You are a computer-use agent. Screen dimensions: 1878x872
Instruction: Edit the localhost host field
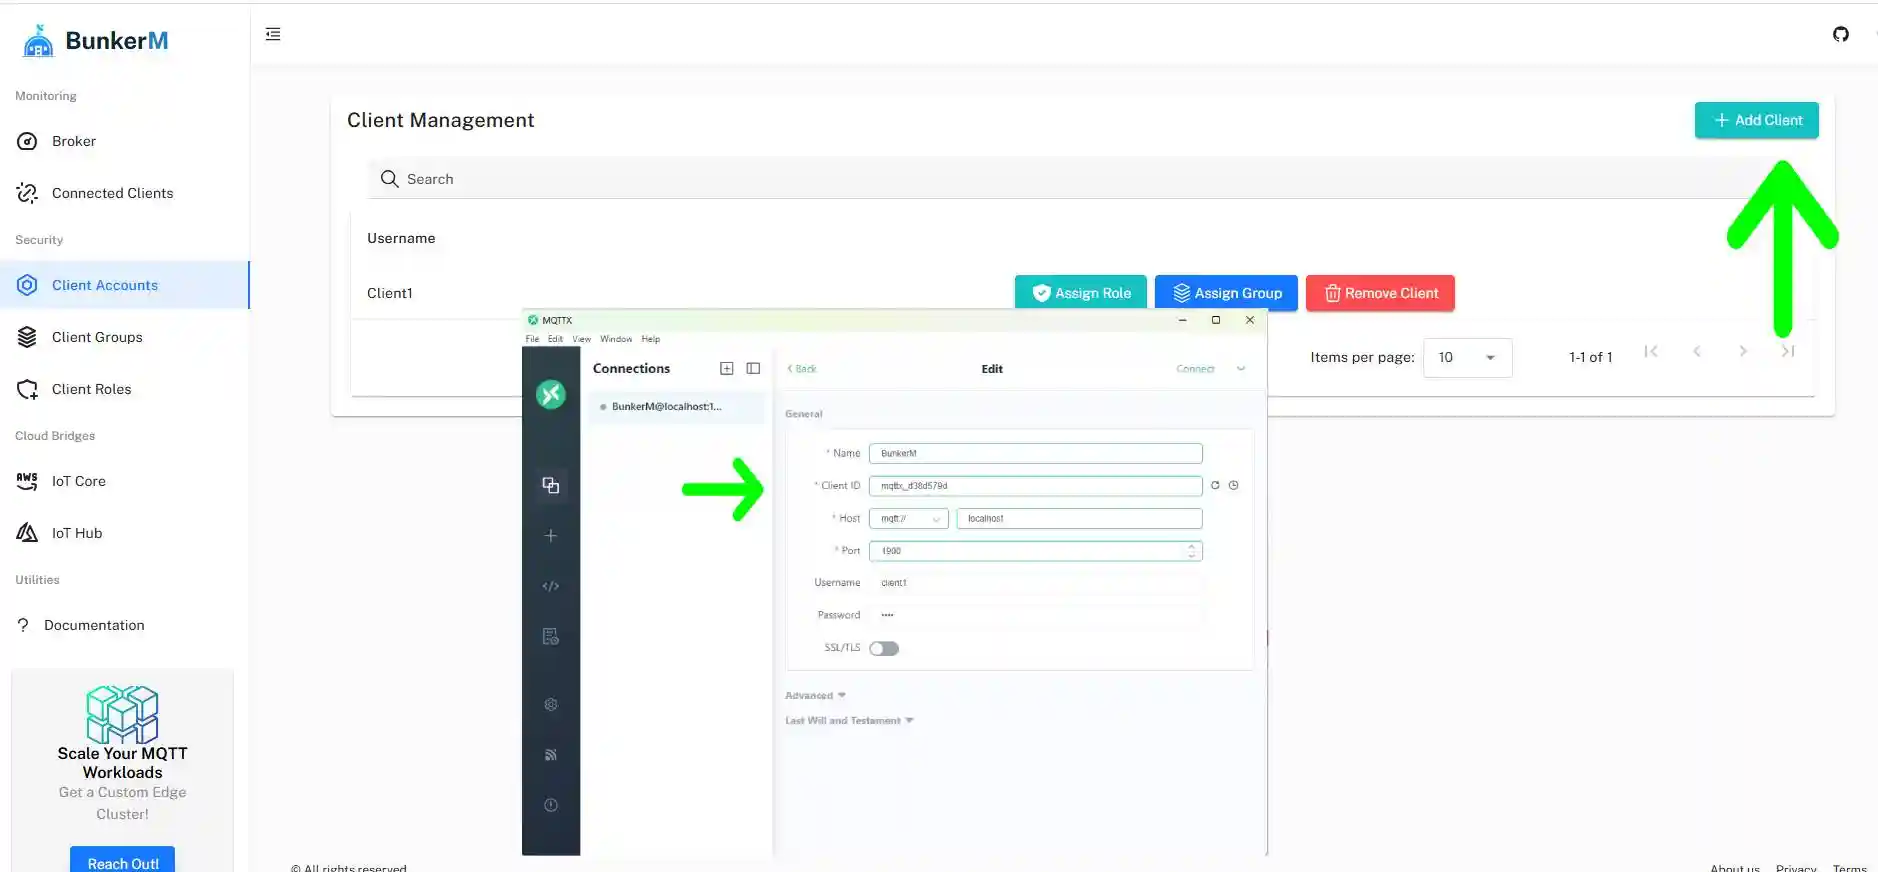point(1079,518)
